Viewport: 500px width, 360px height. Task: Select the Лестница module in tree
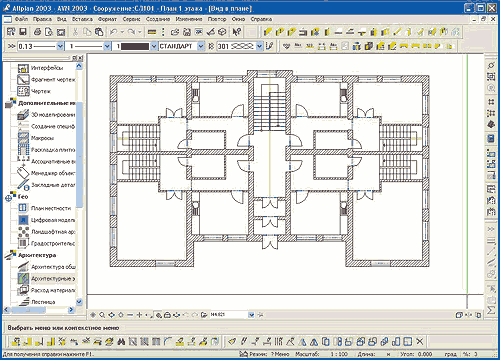[43, 302]
